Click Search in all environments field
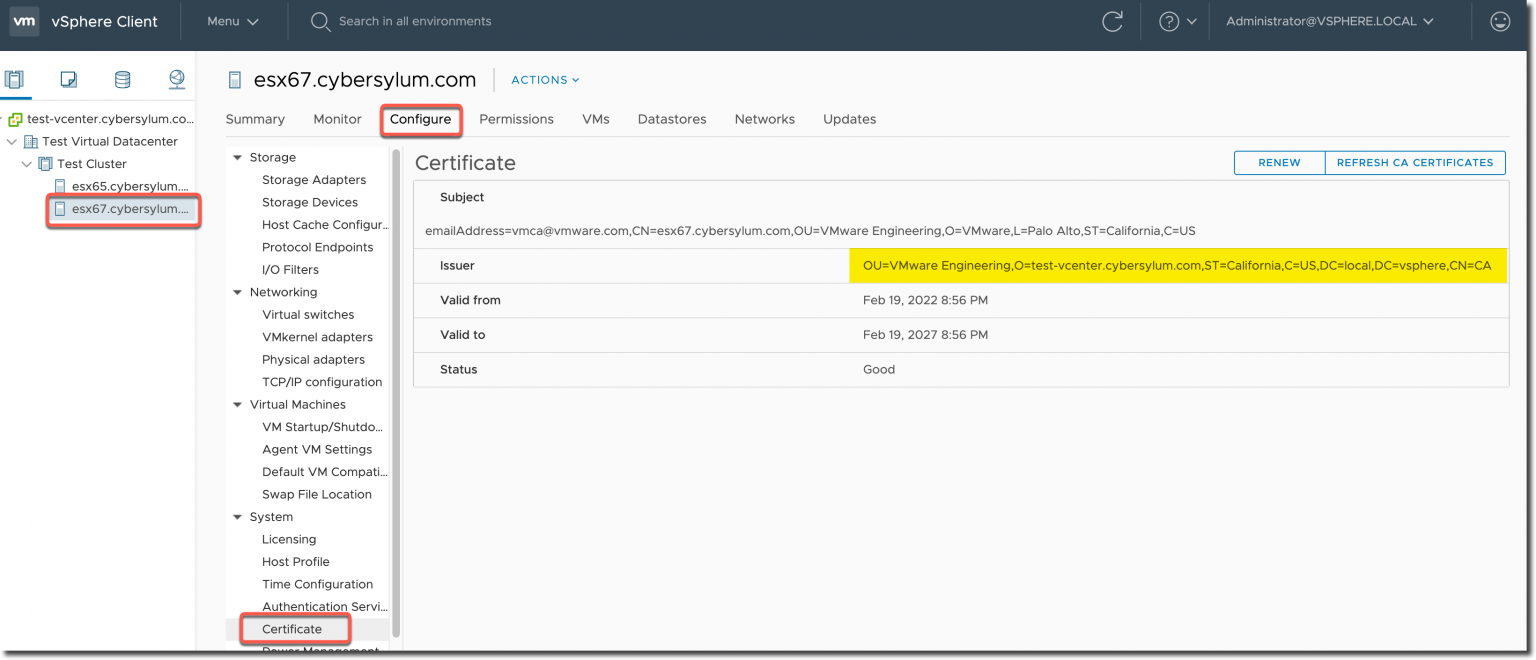1536x660 pixels. (x=415, y=21)
